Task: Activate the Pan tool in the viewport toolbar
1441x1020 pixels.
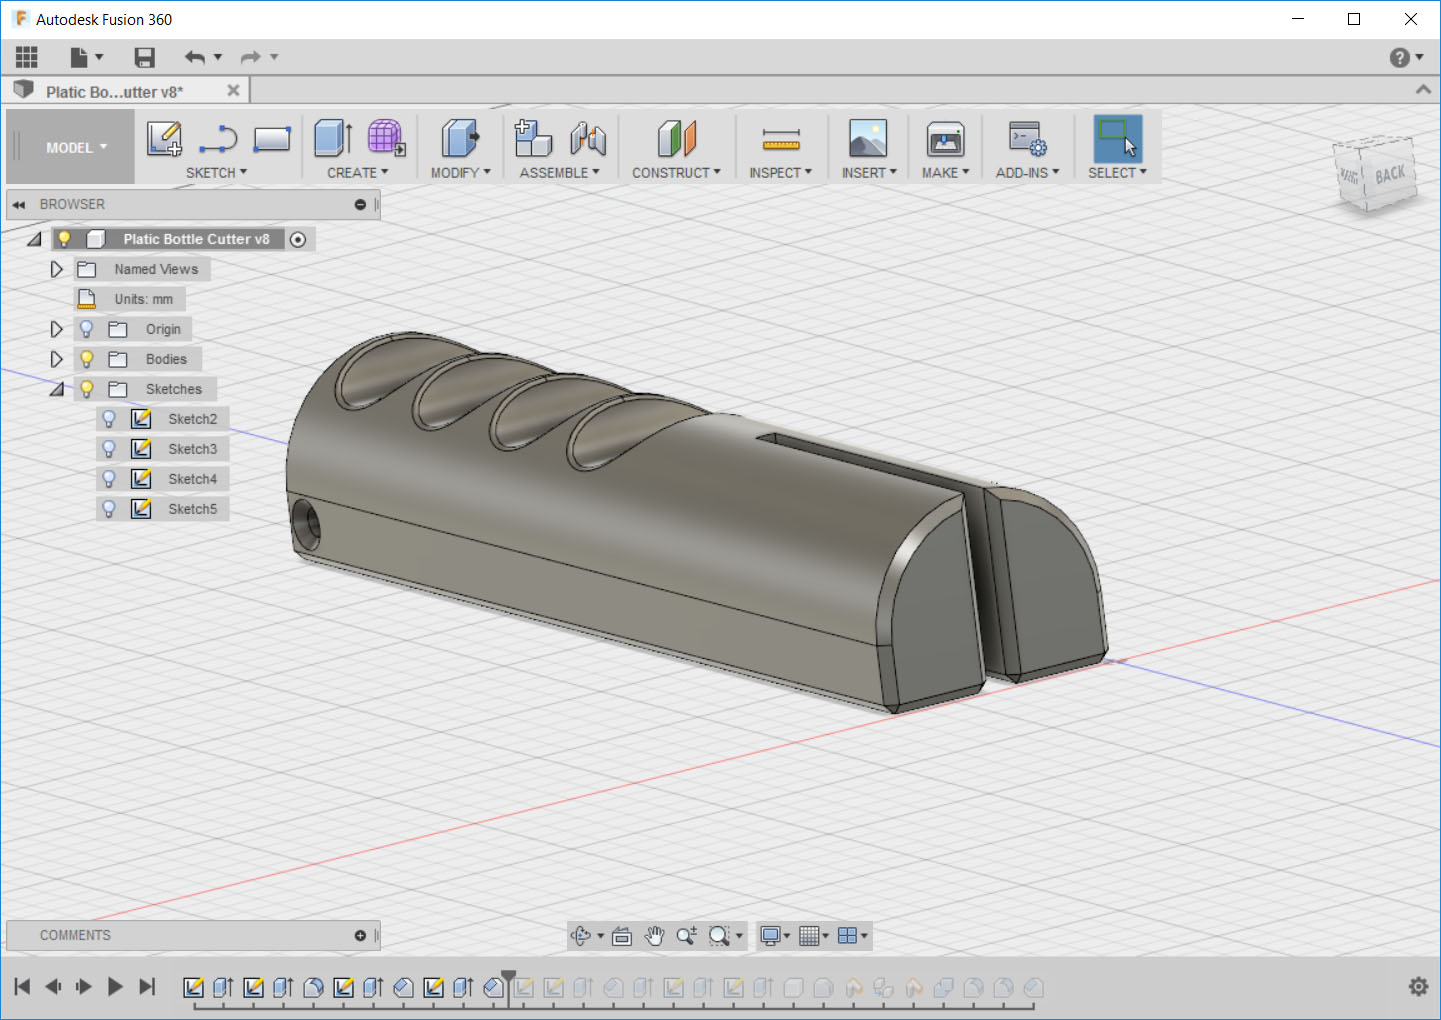Action: coord(655,936)
